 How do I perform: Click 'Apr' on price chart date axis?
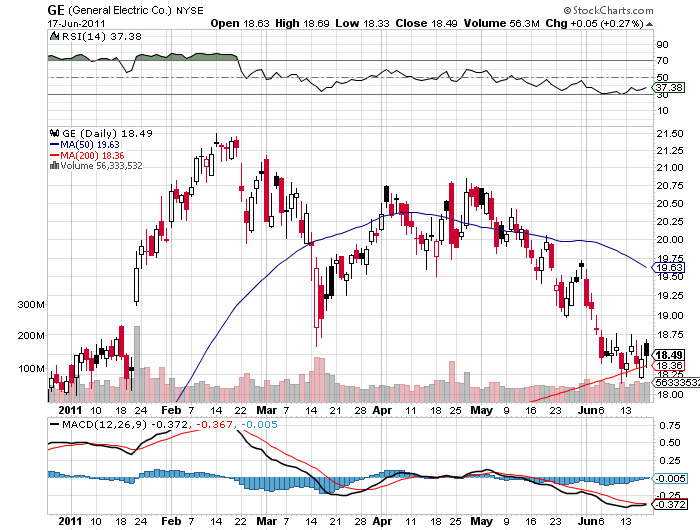point(382,410)
